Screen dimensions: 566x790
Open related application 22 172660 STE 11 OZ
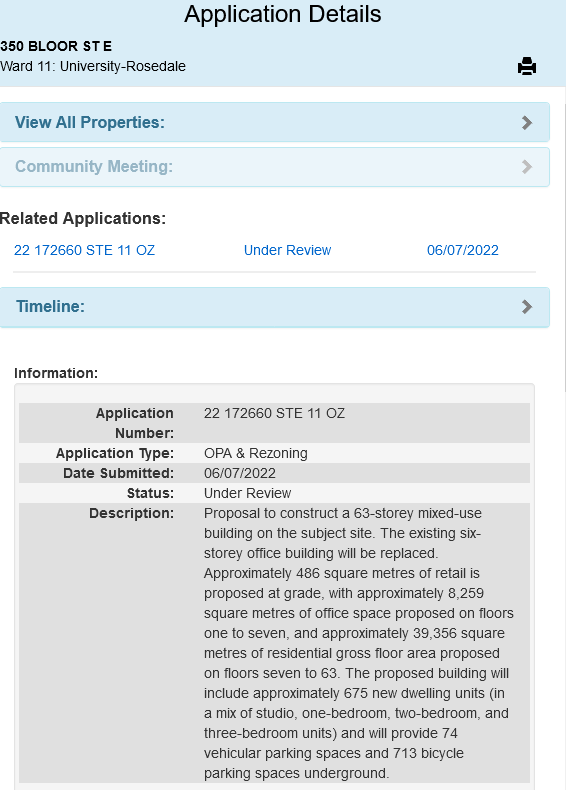[x=84, y=250]
